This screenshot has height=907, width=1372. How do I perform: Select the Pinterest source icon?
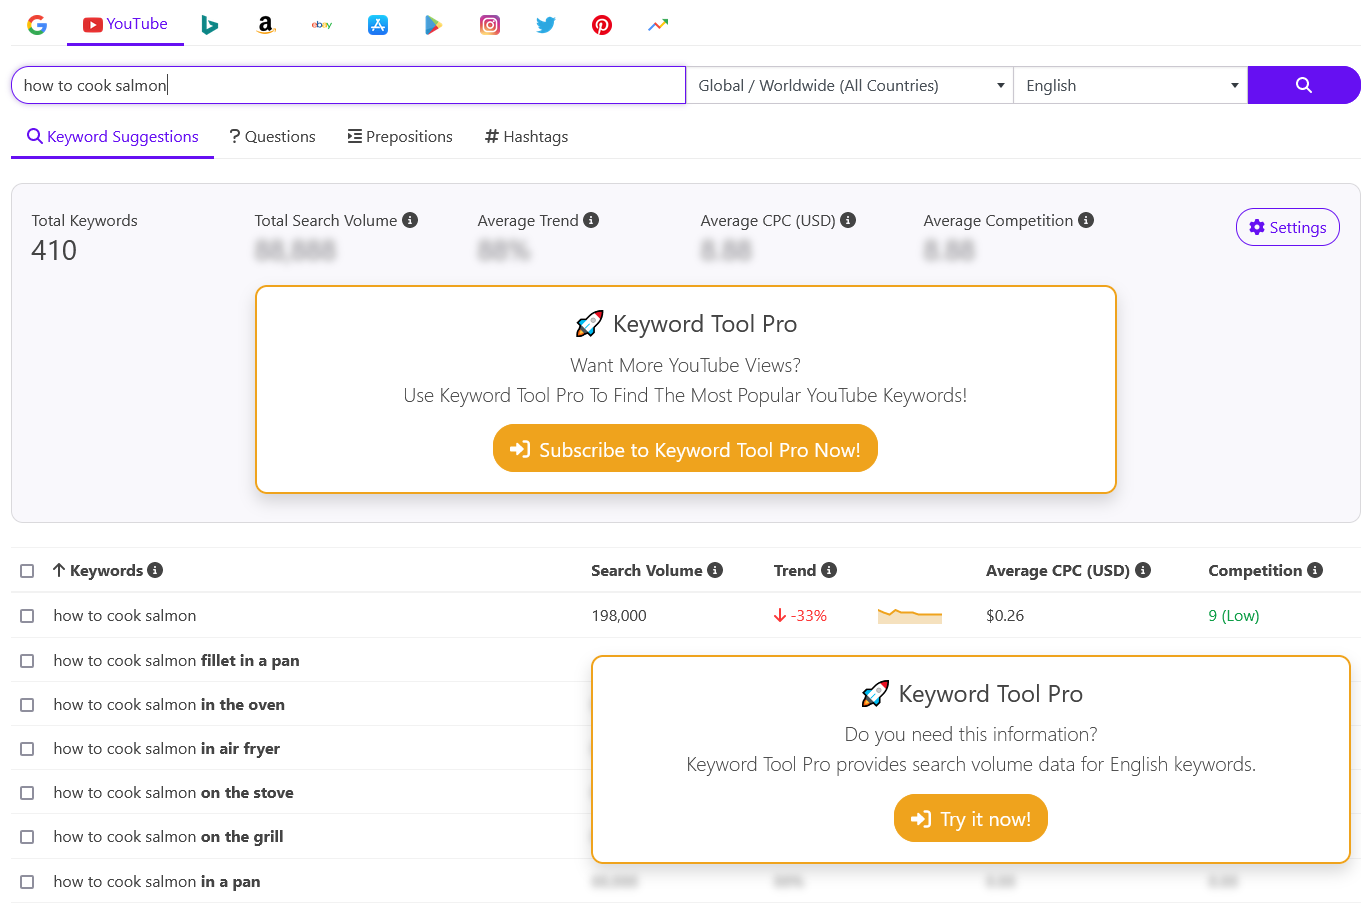(x=602, y=25)
